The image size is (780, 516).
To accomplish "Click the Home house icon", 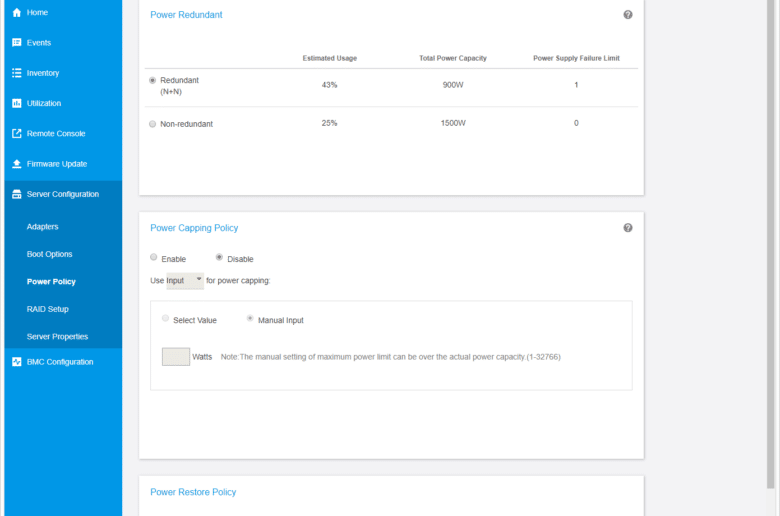I will tap(17, 12).
